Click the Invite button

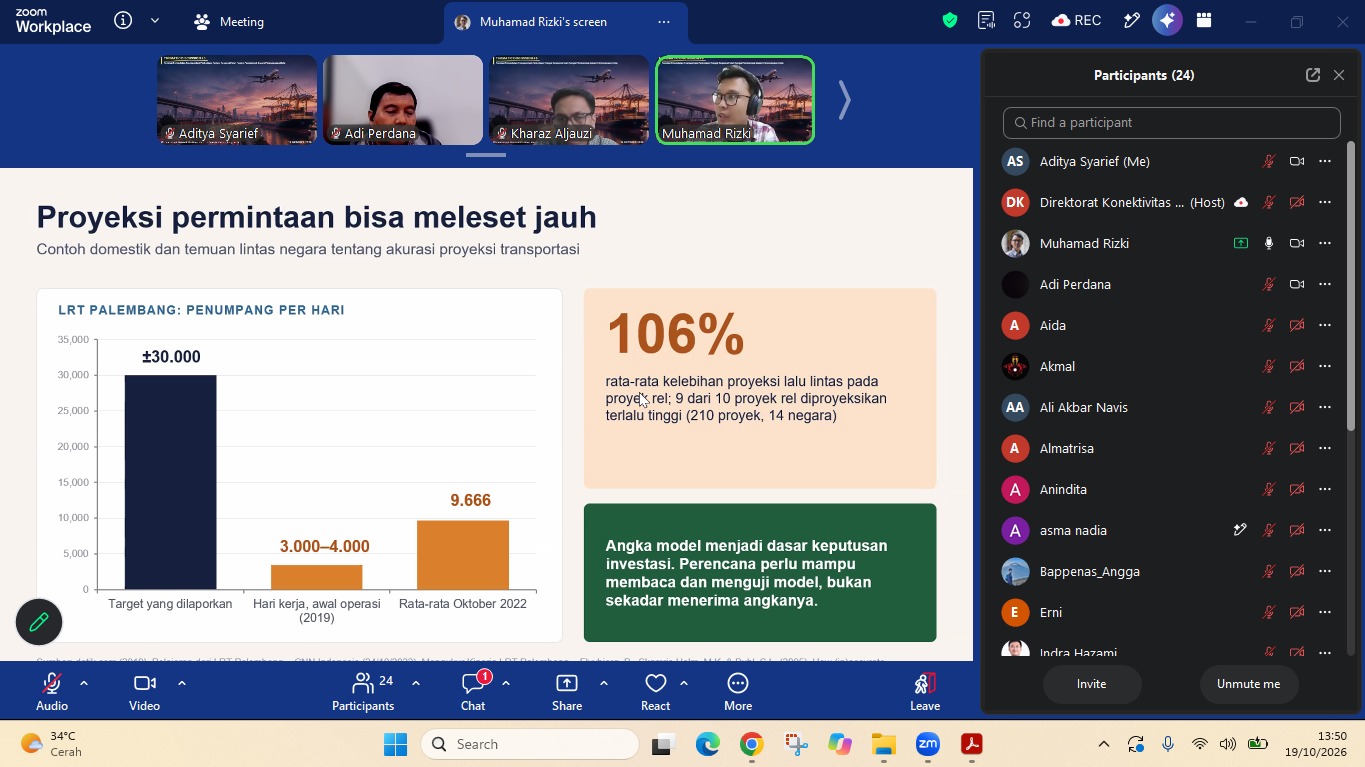tap(1091, 684)
